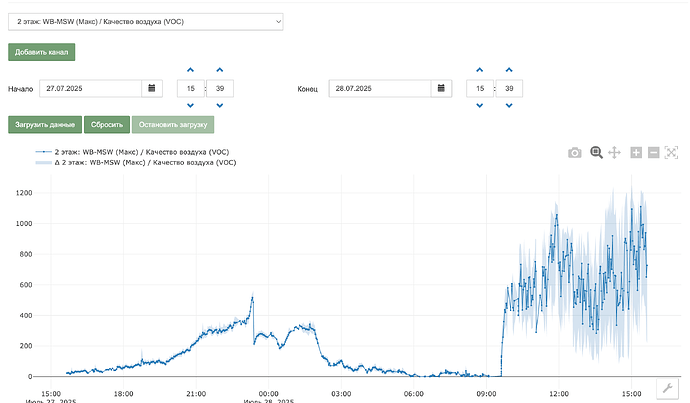The image size is (690, 403).
Task: Click the Сбросить button
Action: 107,125
